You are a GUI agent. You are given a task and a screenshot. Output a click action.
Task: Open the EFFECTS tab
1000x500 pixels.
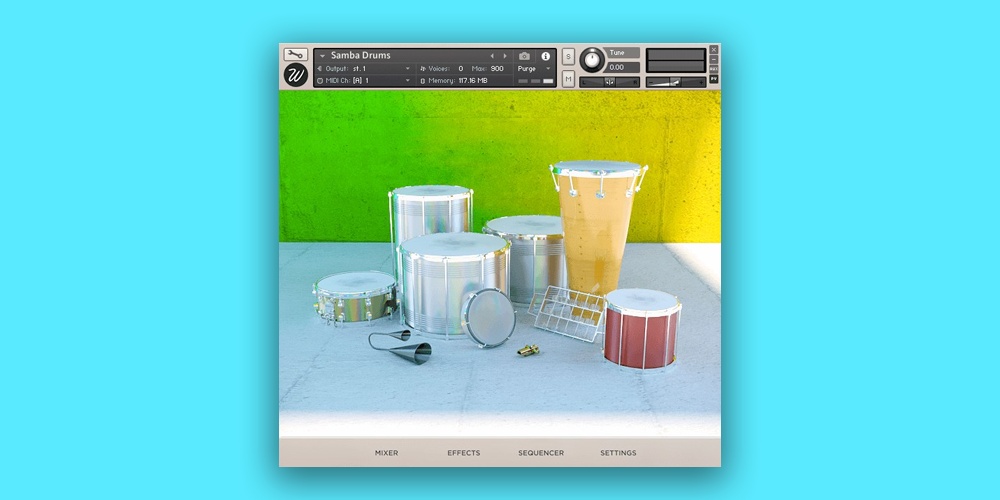click(x=464, y=453)
